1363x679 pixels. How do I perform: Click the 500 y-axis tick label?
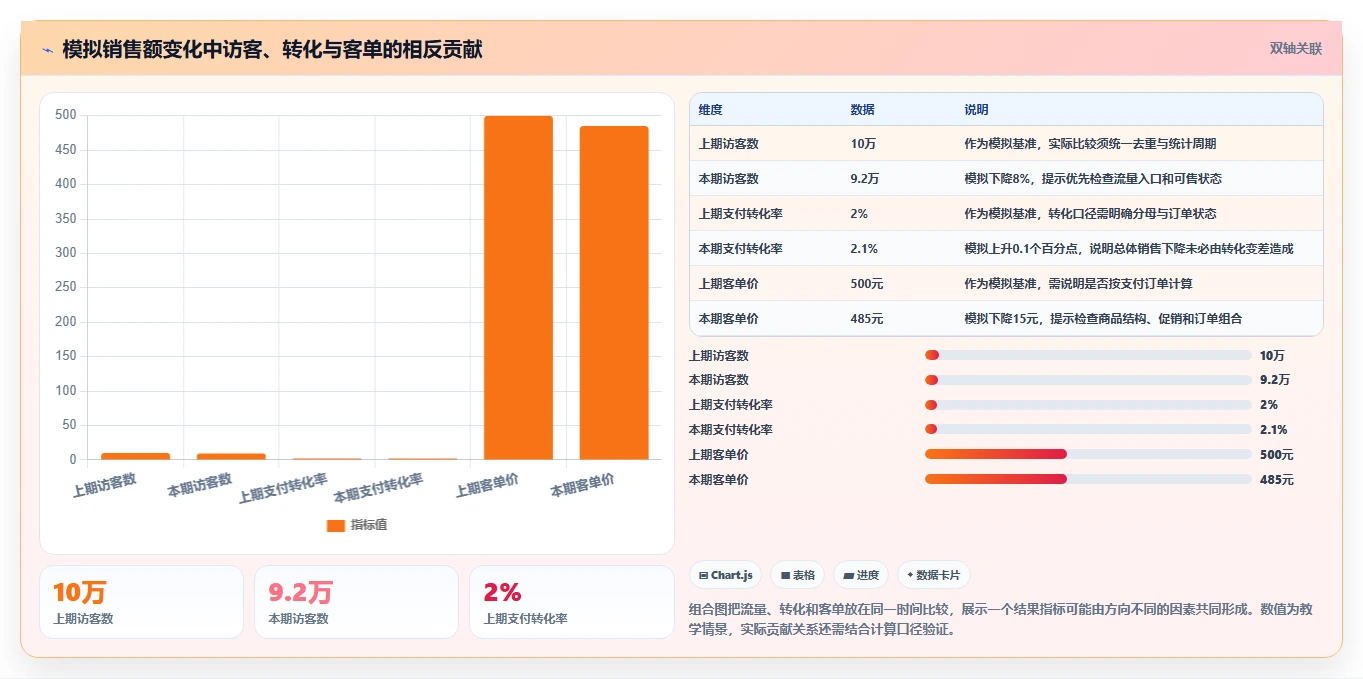click(x=66, y=115)
